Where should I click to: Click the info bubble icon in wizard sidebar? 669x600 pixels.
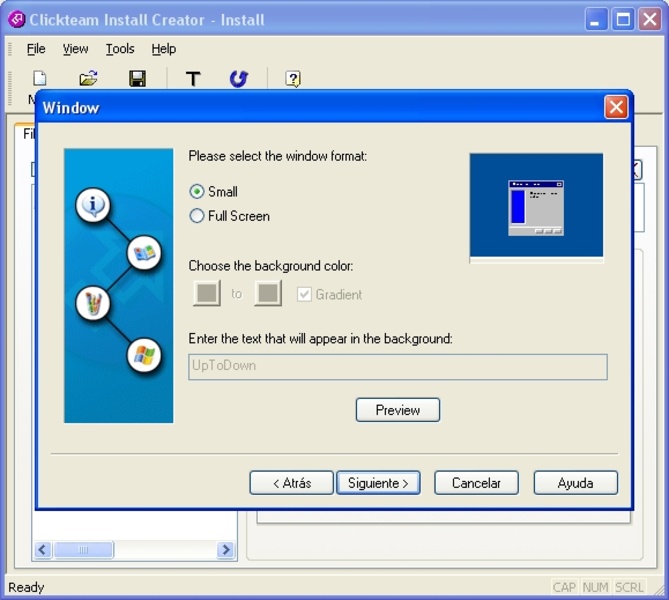click(x=93, y=206)
